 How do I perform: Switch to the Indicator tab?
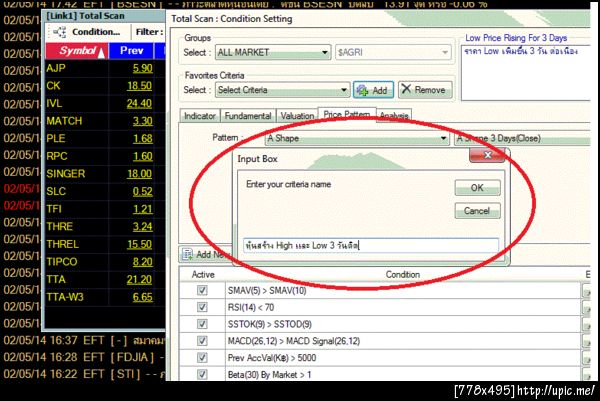pyautogui.click(x=199, y=116)
